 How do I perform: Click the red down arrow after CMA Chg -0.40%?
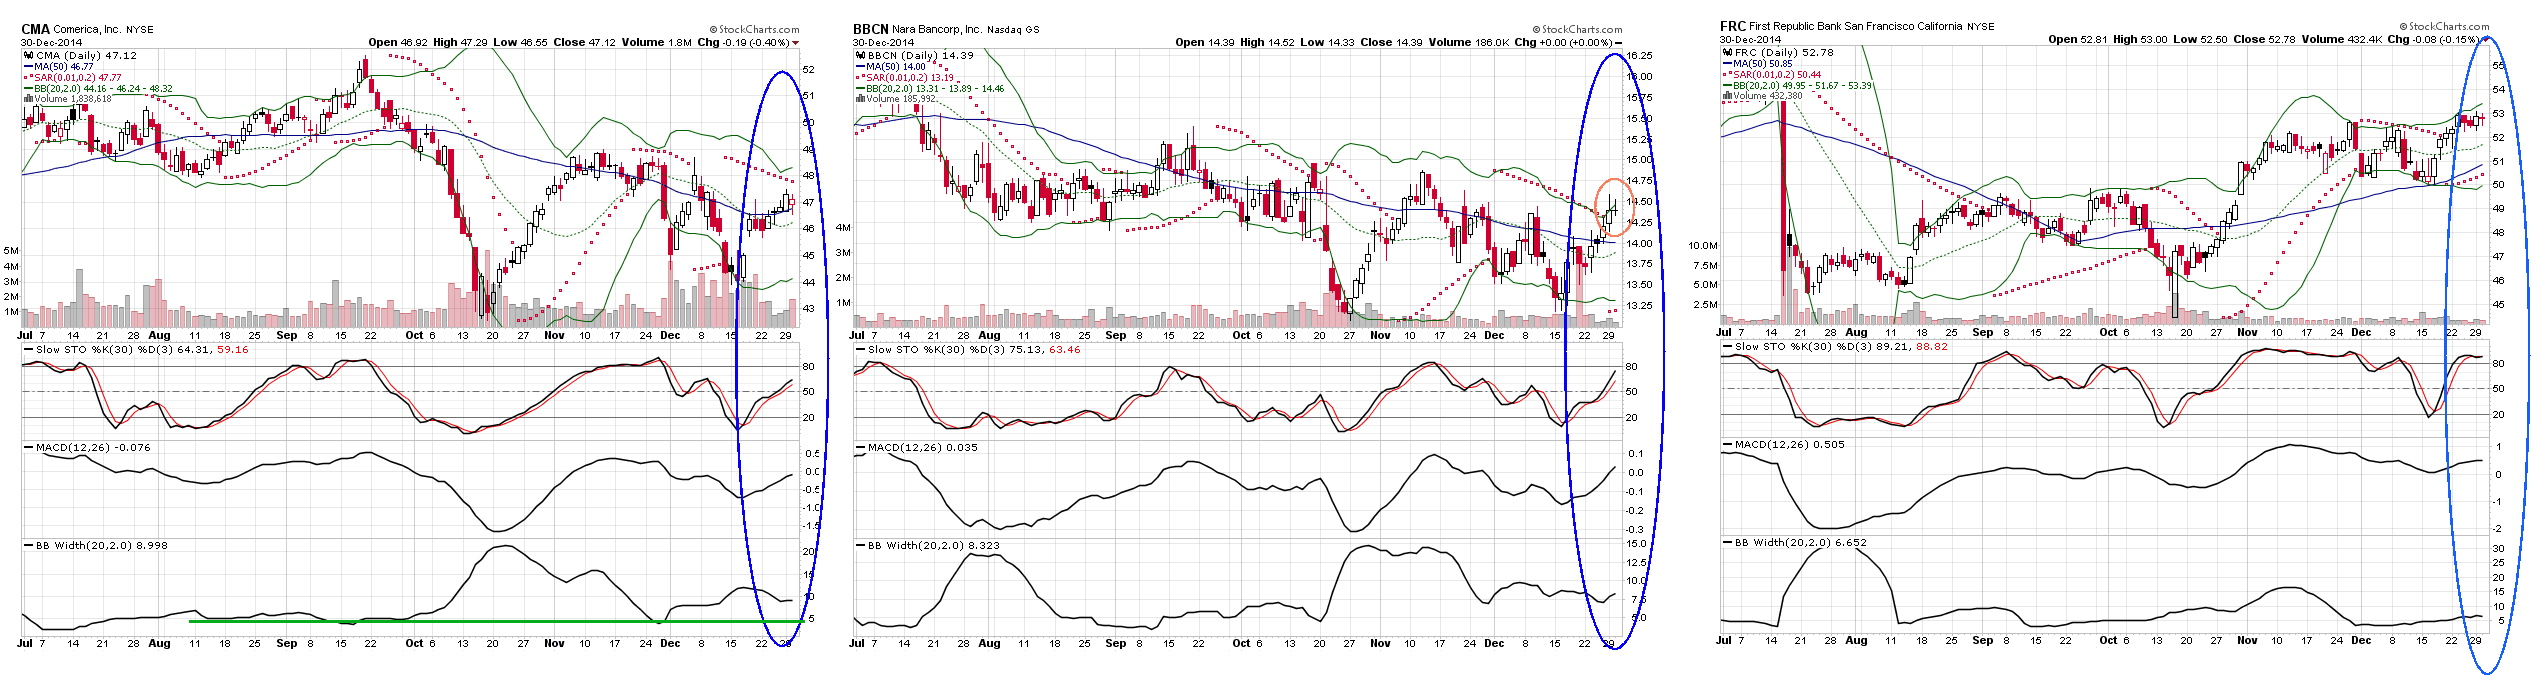pyautogui.click(x=795, y=43)
